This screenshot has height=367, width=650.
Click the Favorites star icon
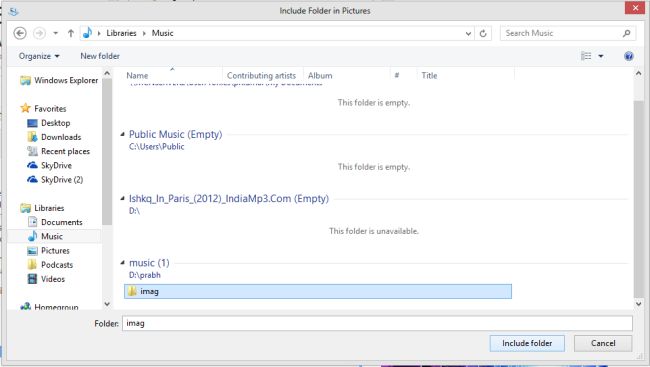tap(25, 108)
